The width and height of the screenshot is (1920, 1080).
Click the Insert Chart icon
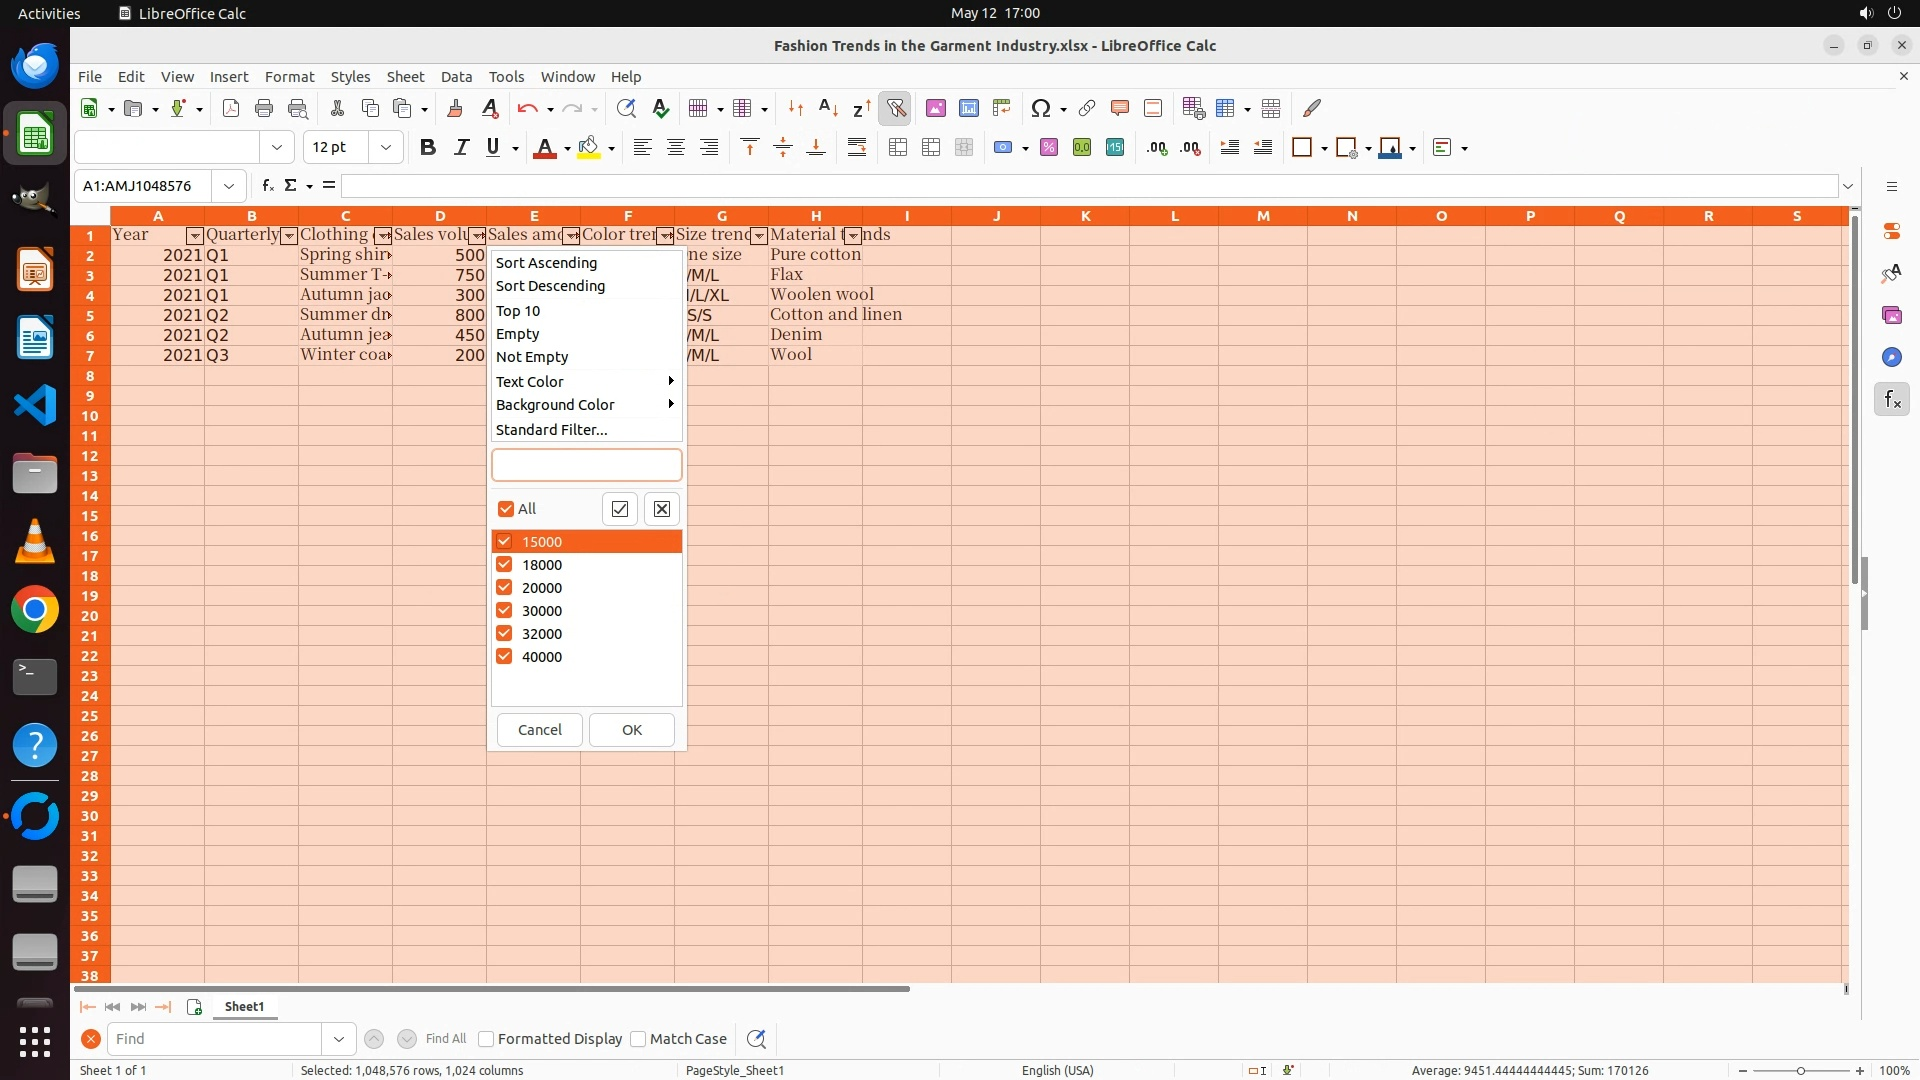pyautogui.click(x=968, y=108)
